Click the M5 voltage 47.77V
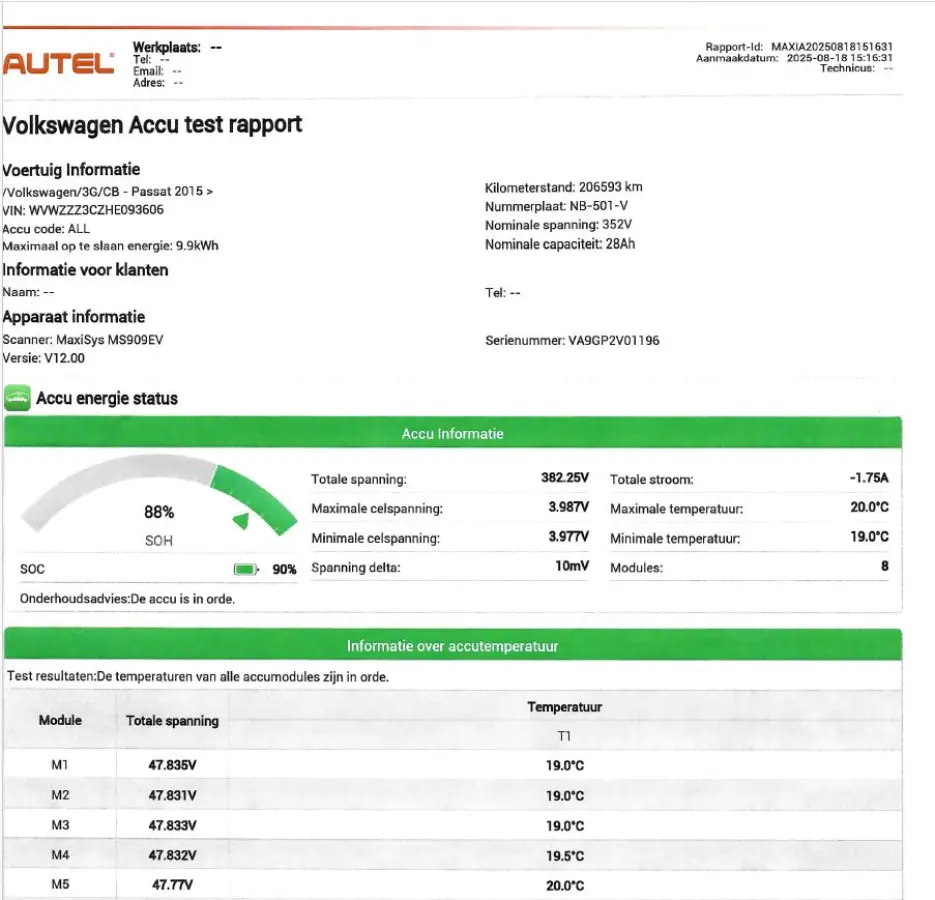The width and height of the screenshot is (935, 900). coord(172,884)
